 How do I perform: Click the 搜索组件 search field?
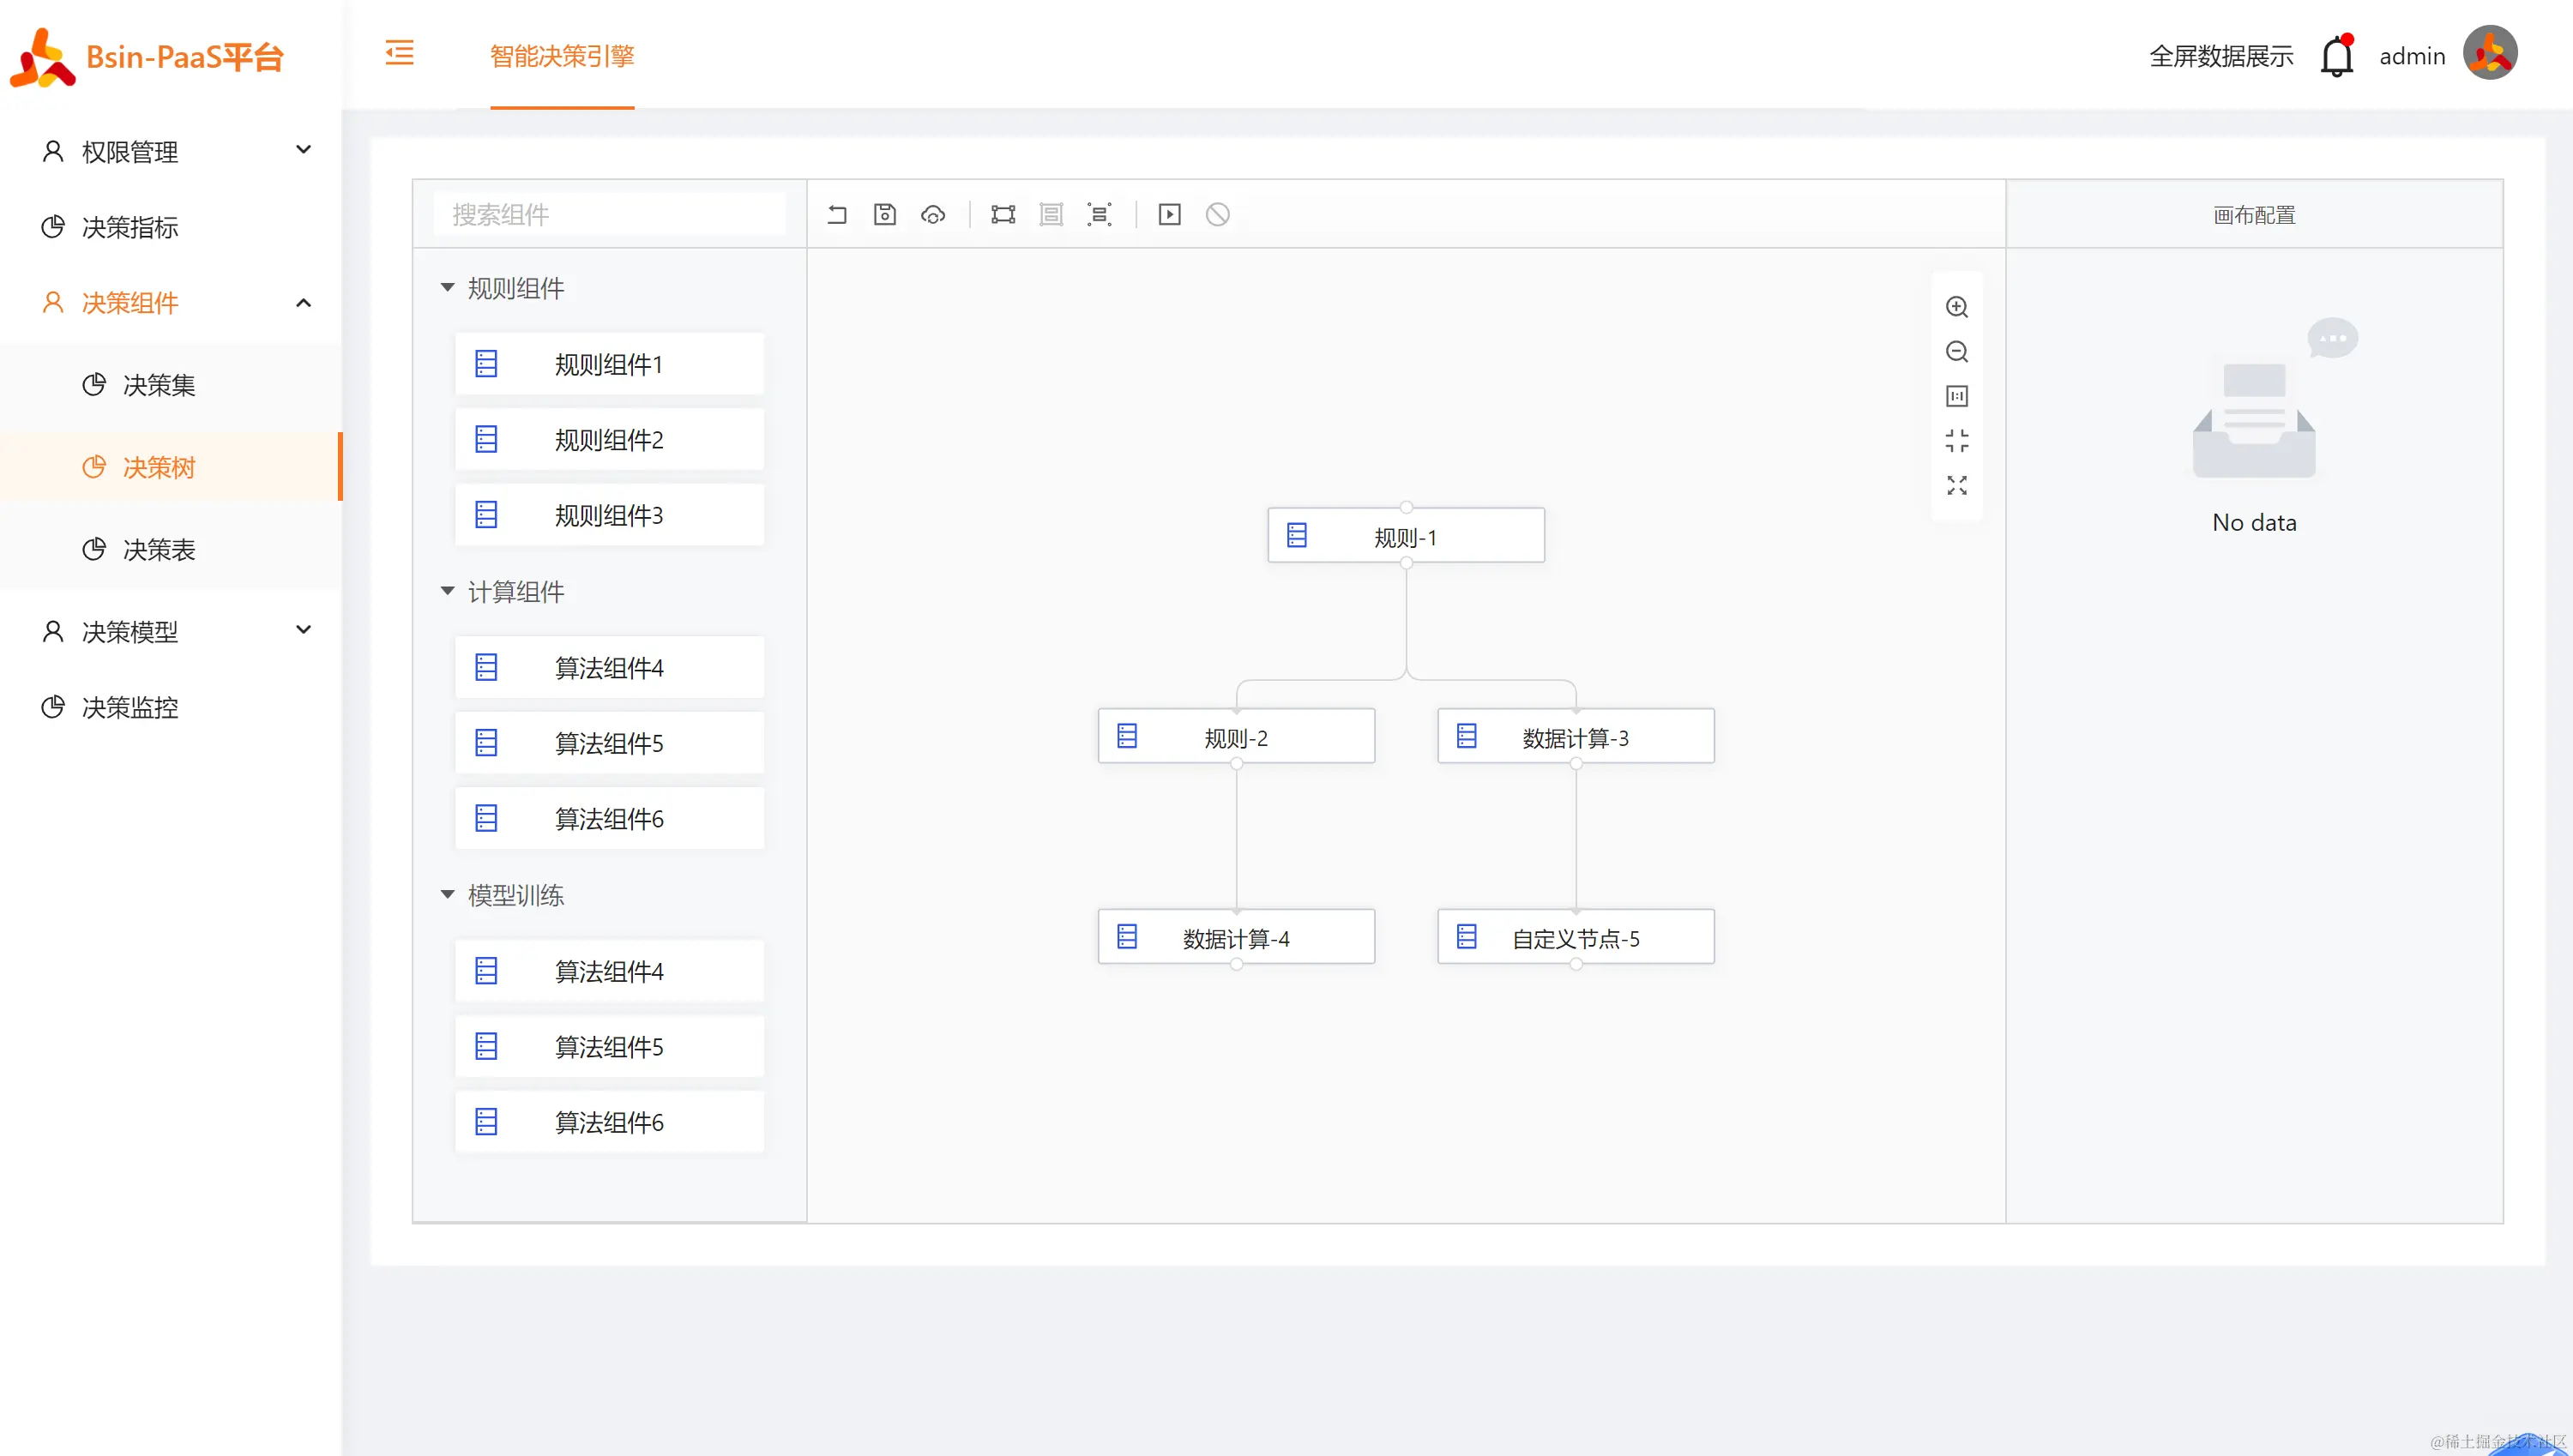(x=609, y=214)
